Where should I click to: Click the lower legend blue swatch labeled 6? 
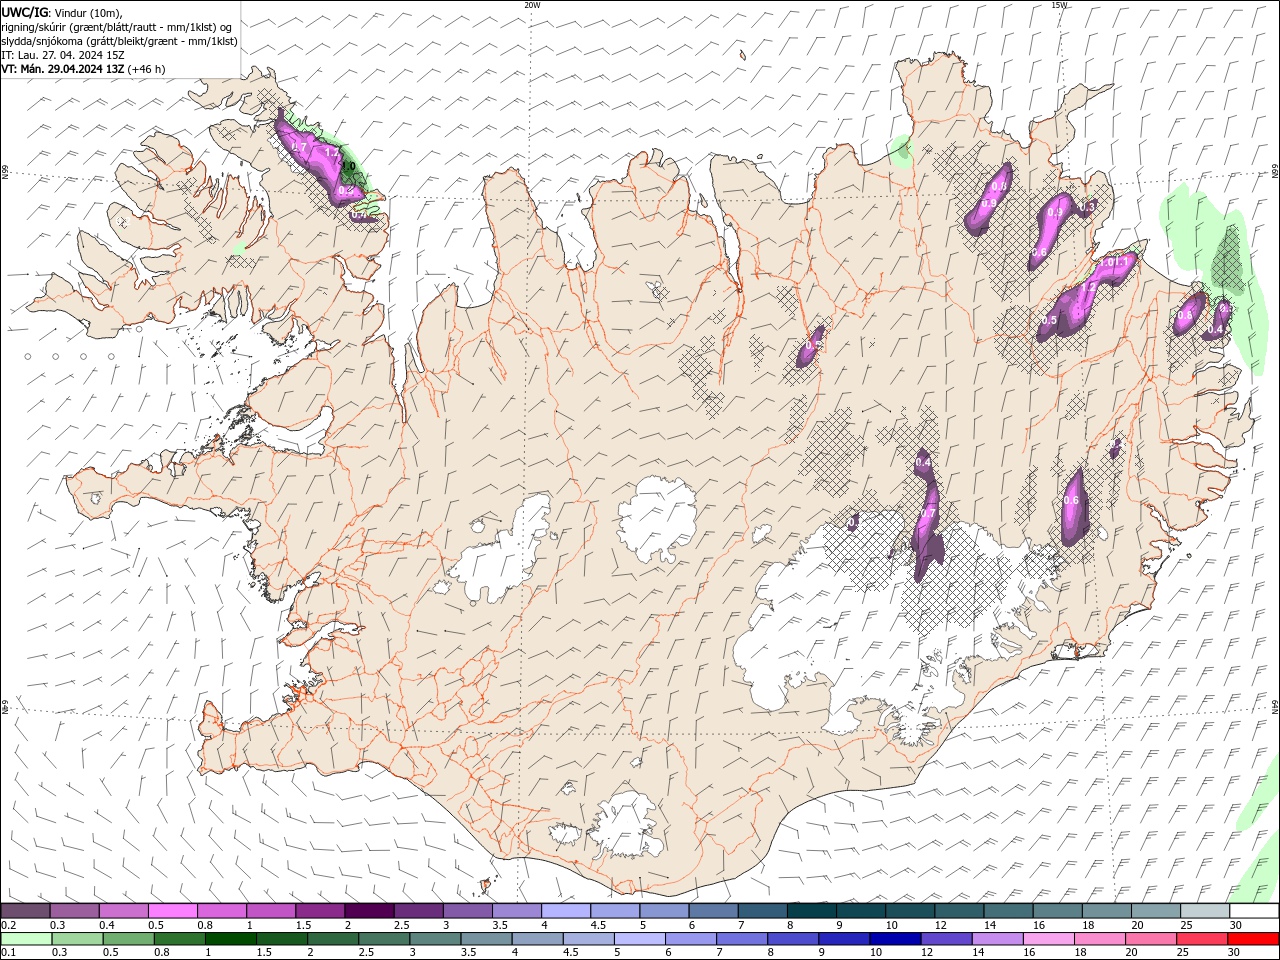tap(690, 939)
